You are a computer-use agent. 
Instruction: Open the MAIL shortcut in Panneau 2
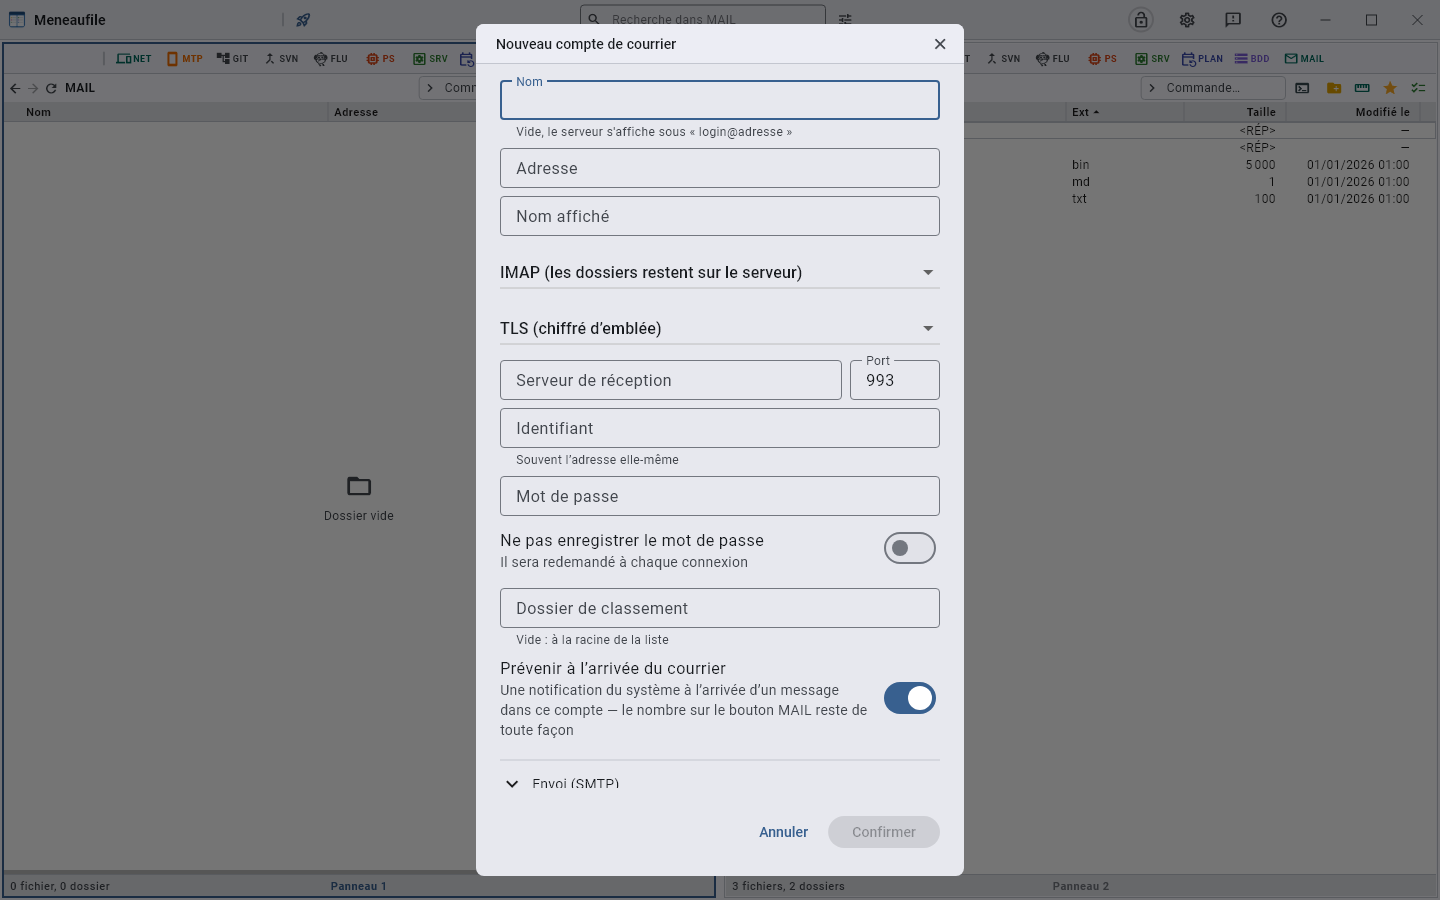coord(1305,59)
